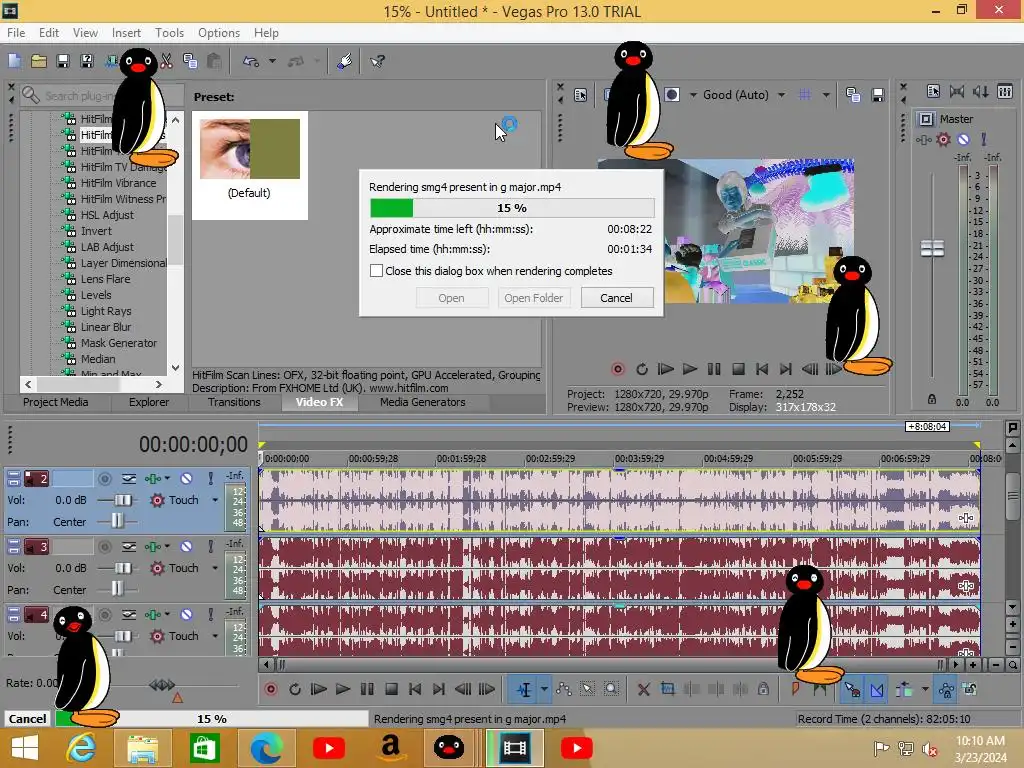Select the Zoom Edit magnifier tool
Image resolution: width=1024 pixels, height=768 pixels.
(611, 689)
